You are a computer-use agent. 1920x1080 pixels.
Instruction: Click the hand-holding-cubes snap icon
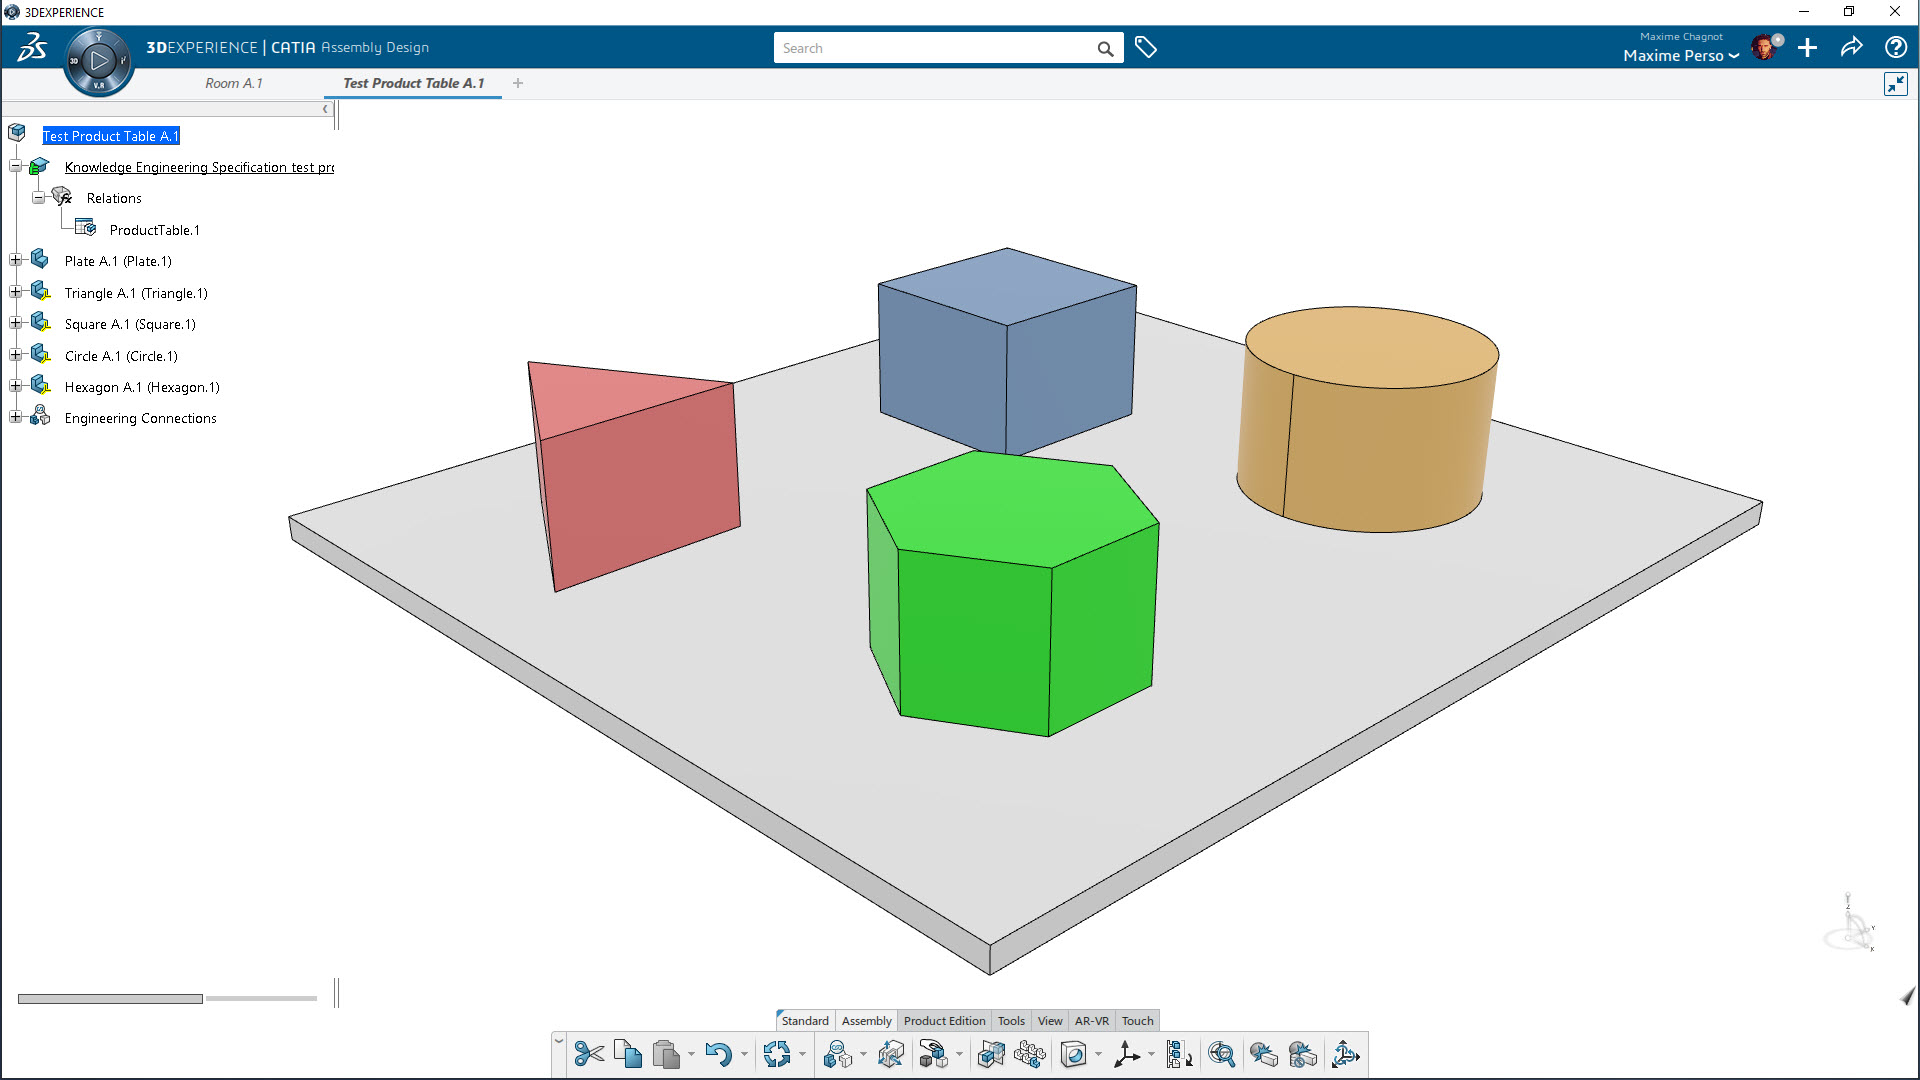click(x=933, y=1054)
